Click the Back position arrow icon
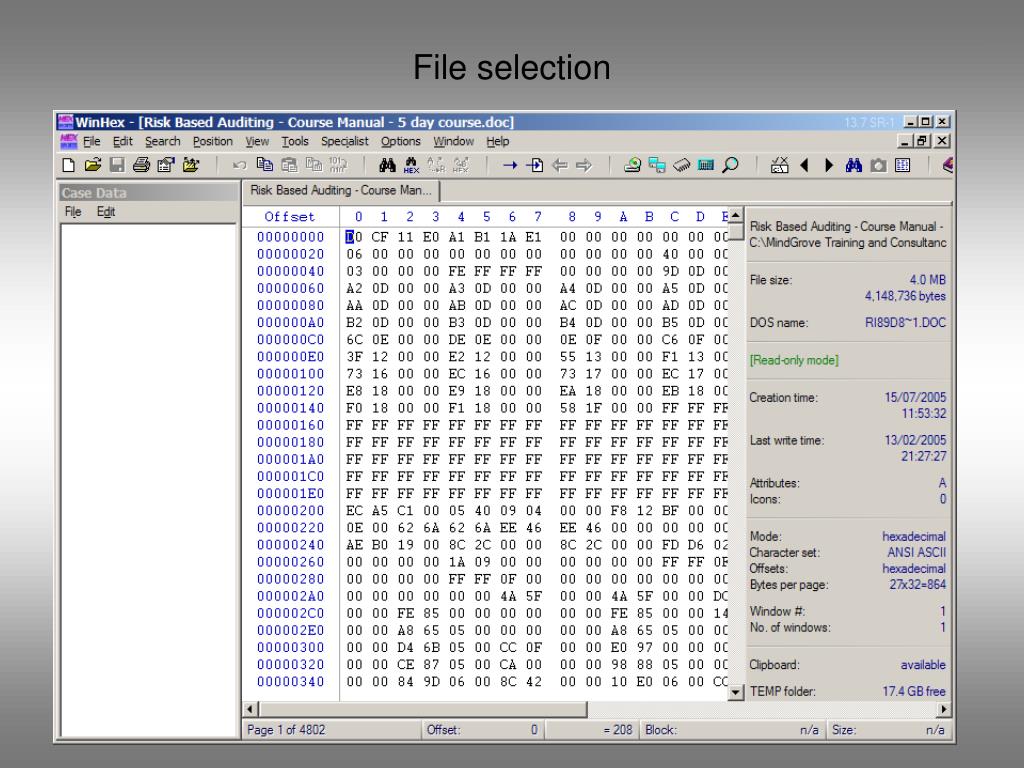This screenshot has width=1024, height=768. [560, 165]
